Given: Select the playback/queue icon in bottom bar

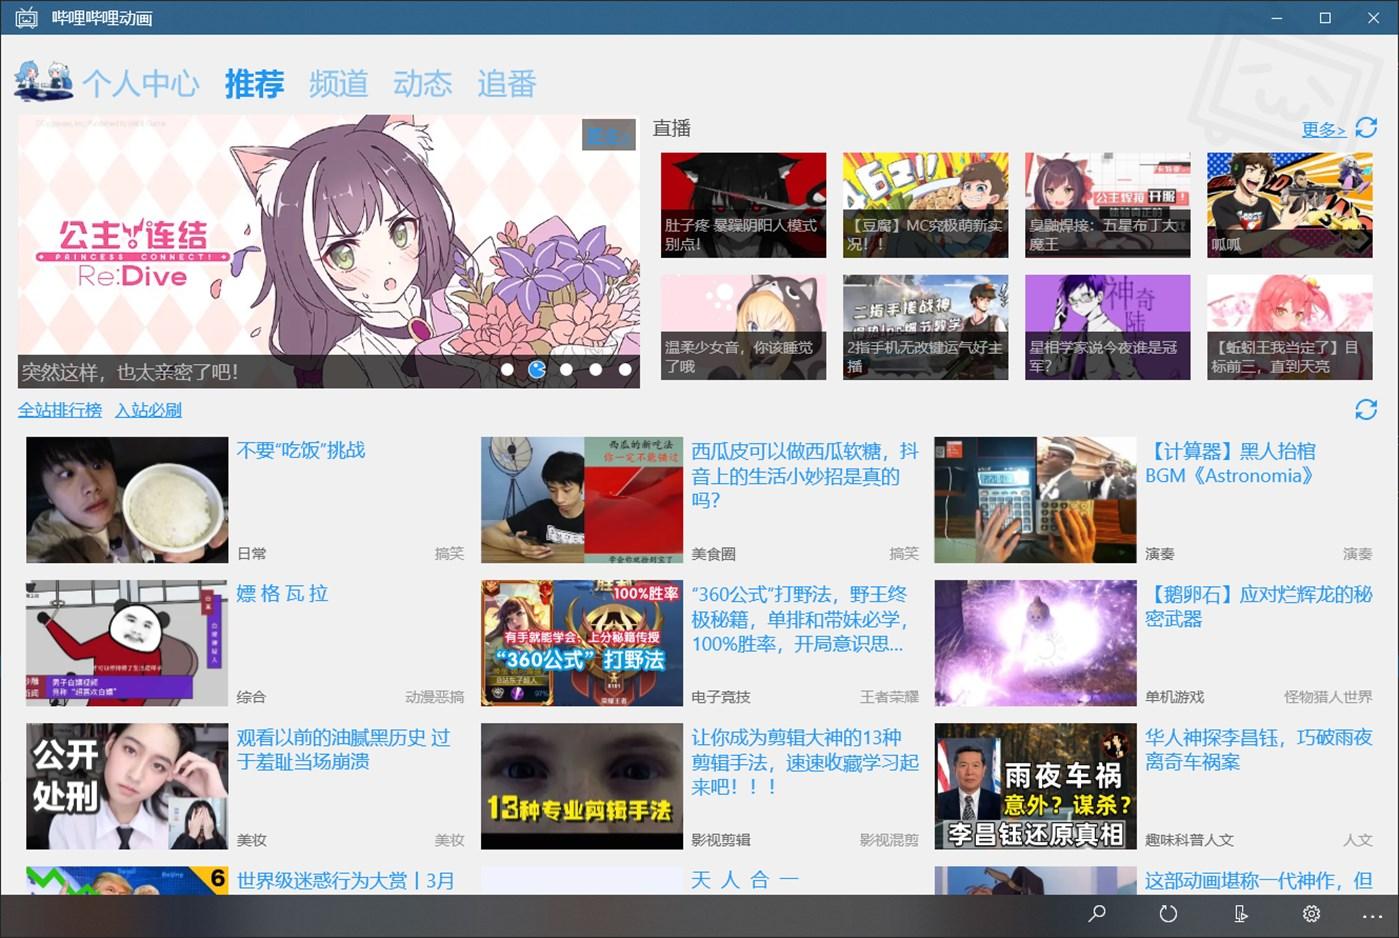Looking at the screenshot, I should (x=1240, y=913).
